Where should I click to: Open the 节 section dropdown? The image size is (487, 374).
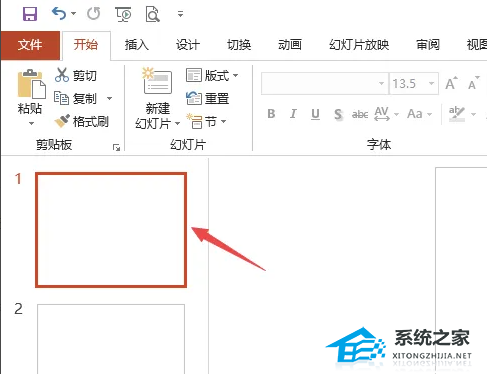point(206,121)
